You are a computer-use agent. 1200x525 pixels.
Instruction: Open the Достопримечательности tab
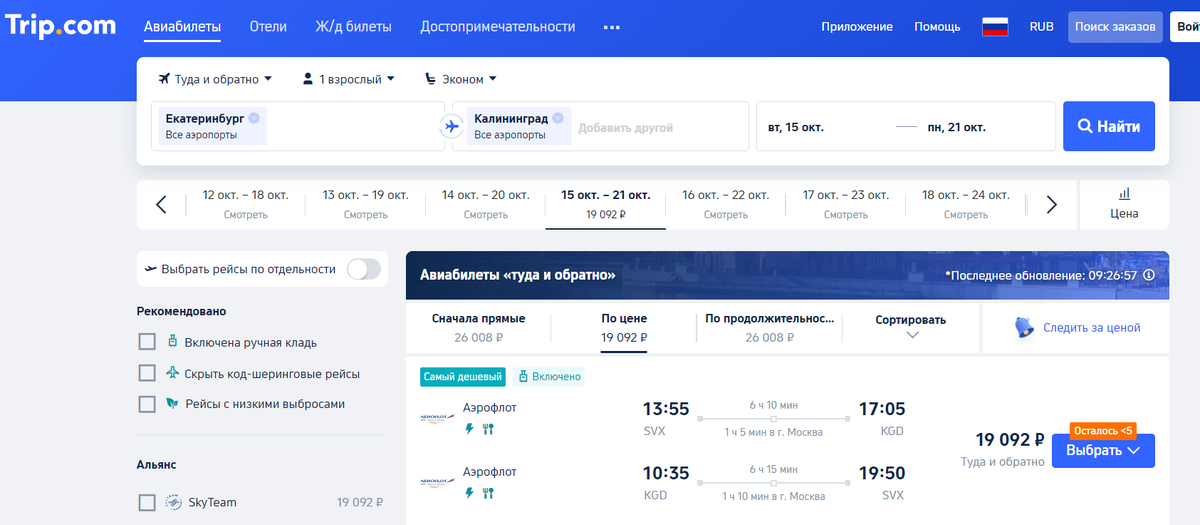498,27
